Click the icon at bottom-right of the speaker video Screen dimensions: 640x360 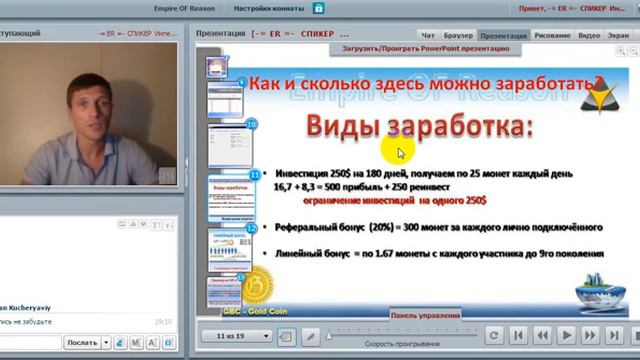pyautogui.click(x=167, y=176)
